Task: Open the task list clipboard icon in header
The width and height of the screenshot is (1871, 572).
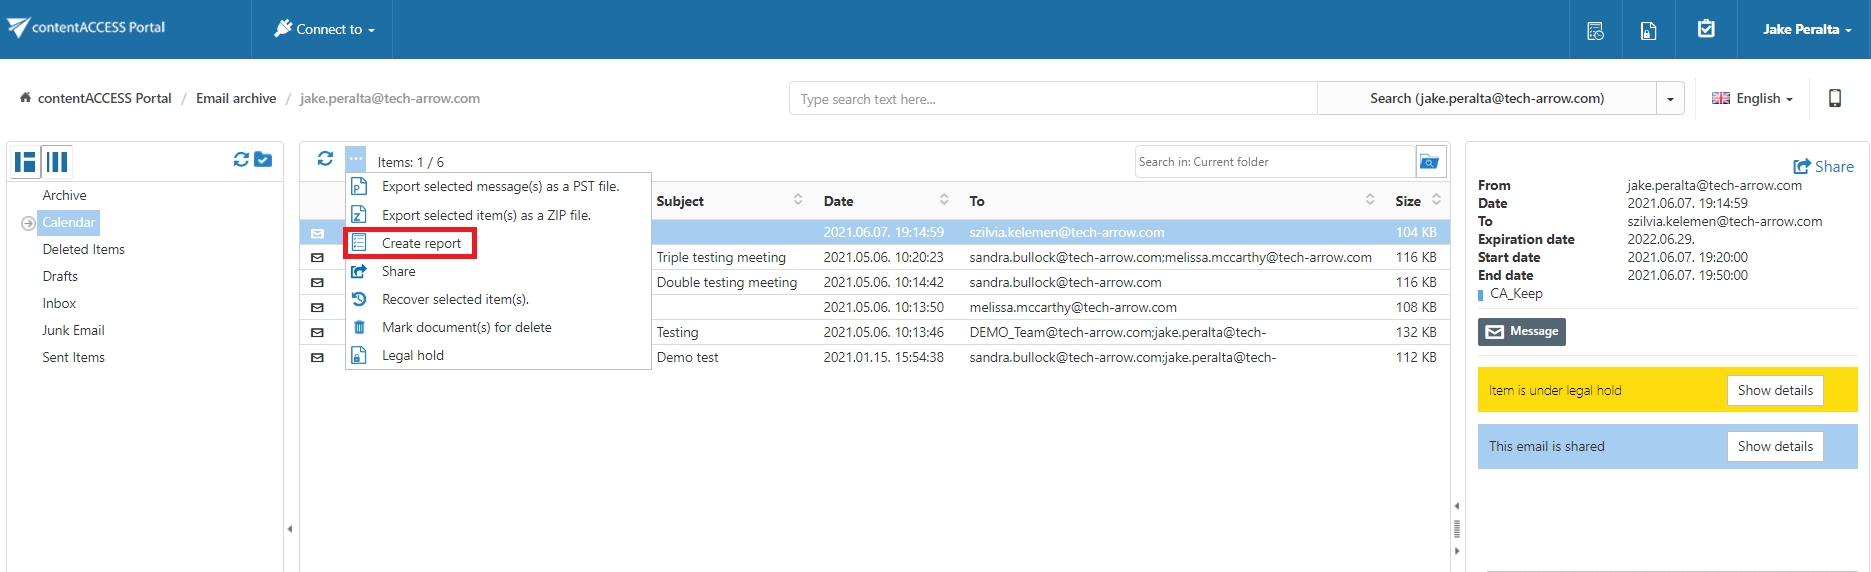Action: (x=1706, y=29)
